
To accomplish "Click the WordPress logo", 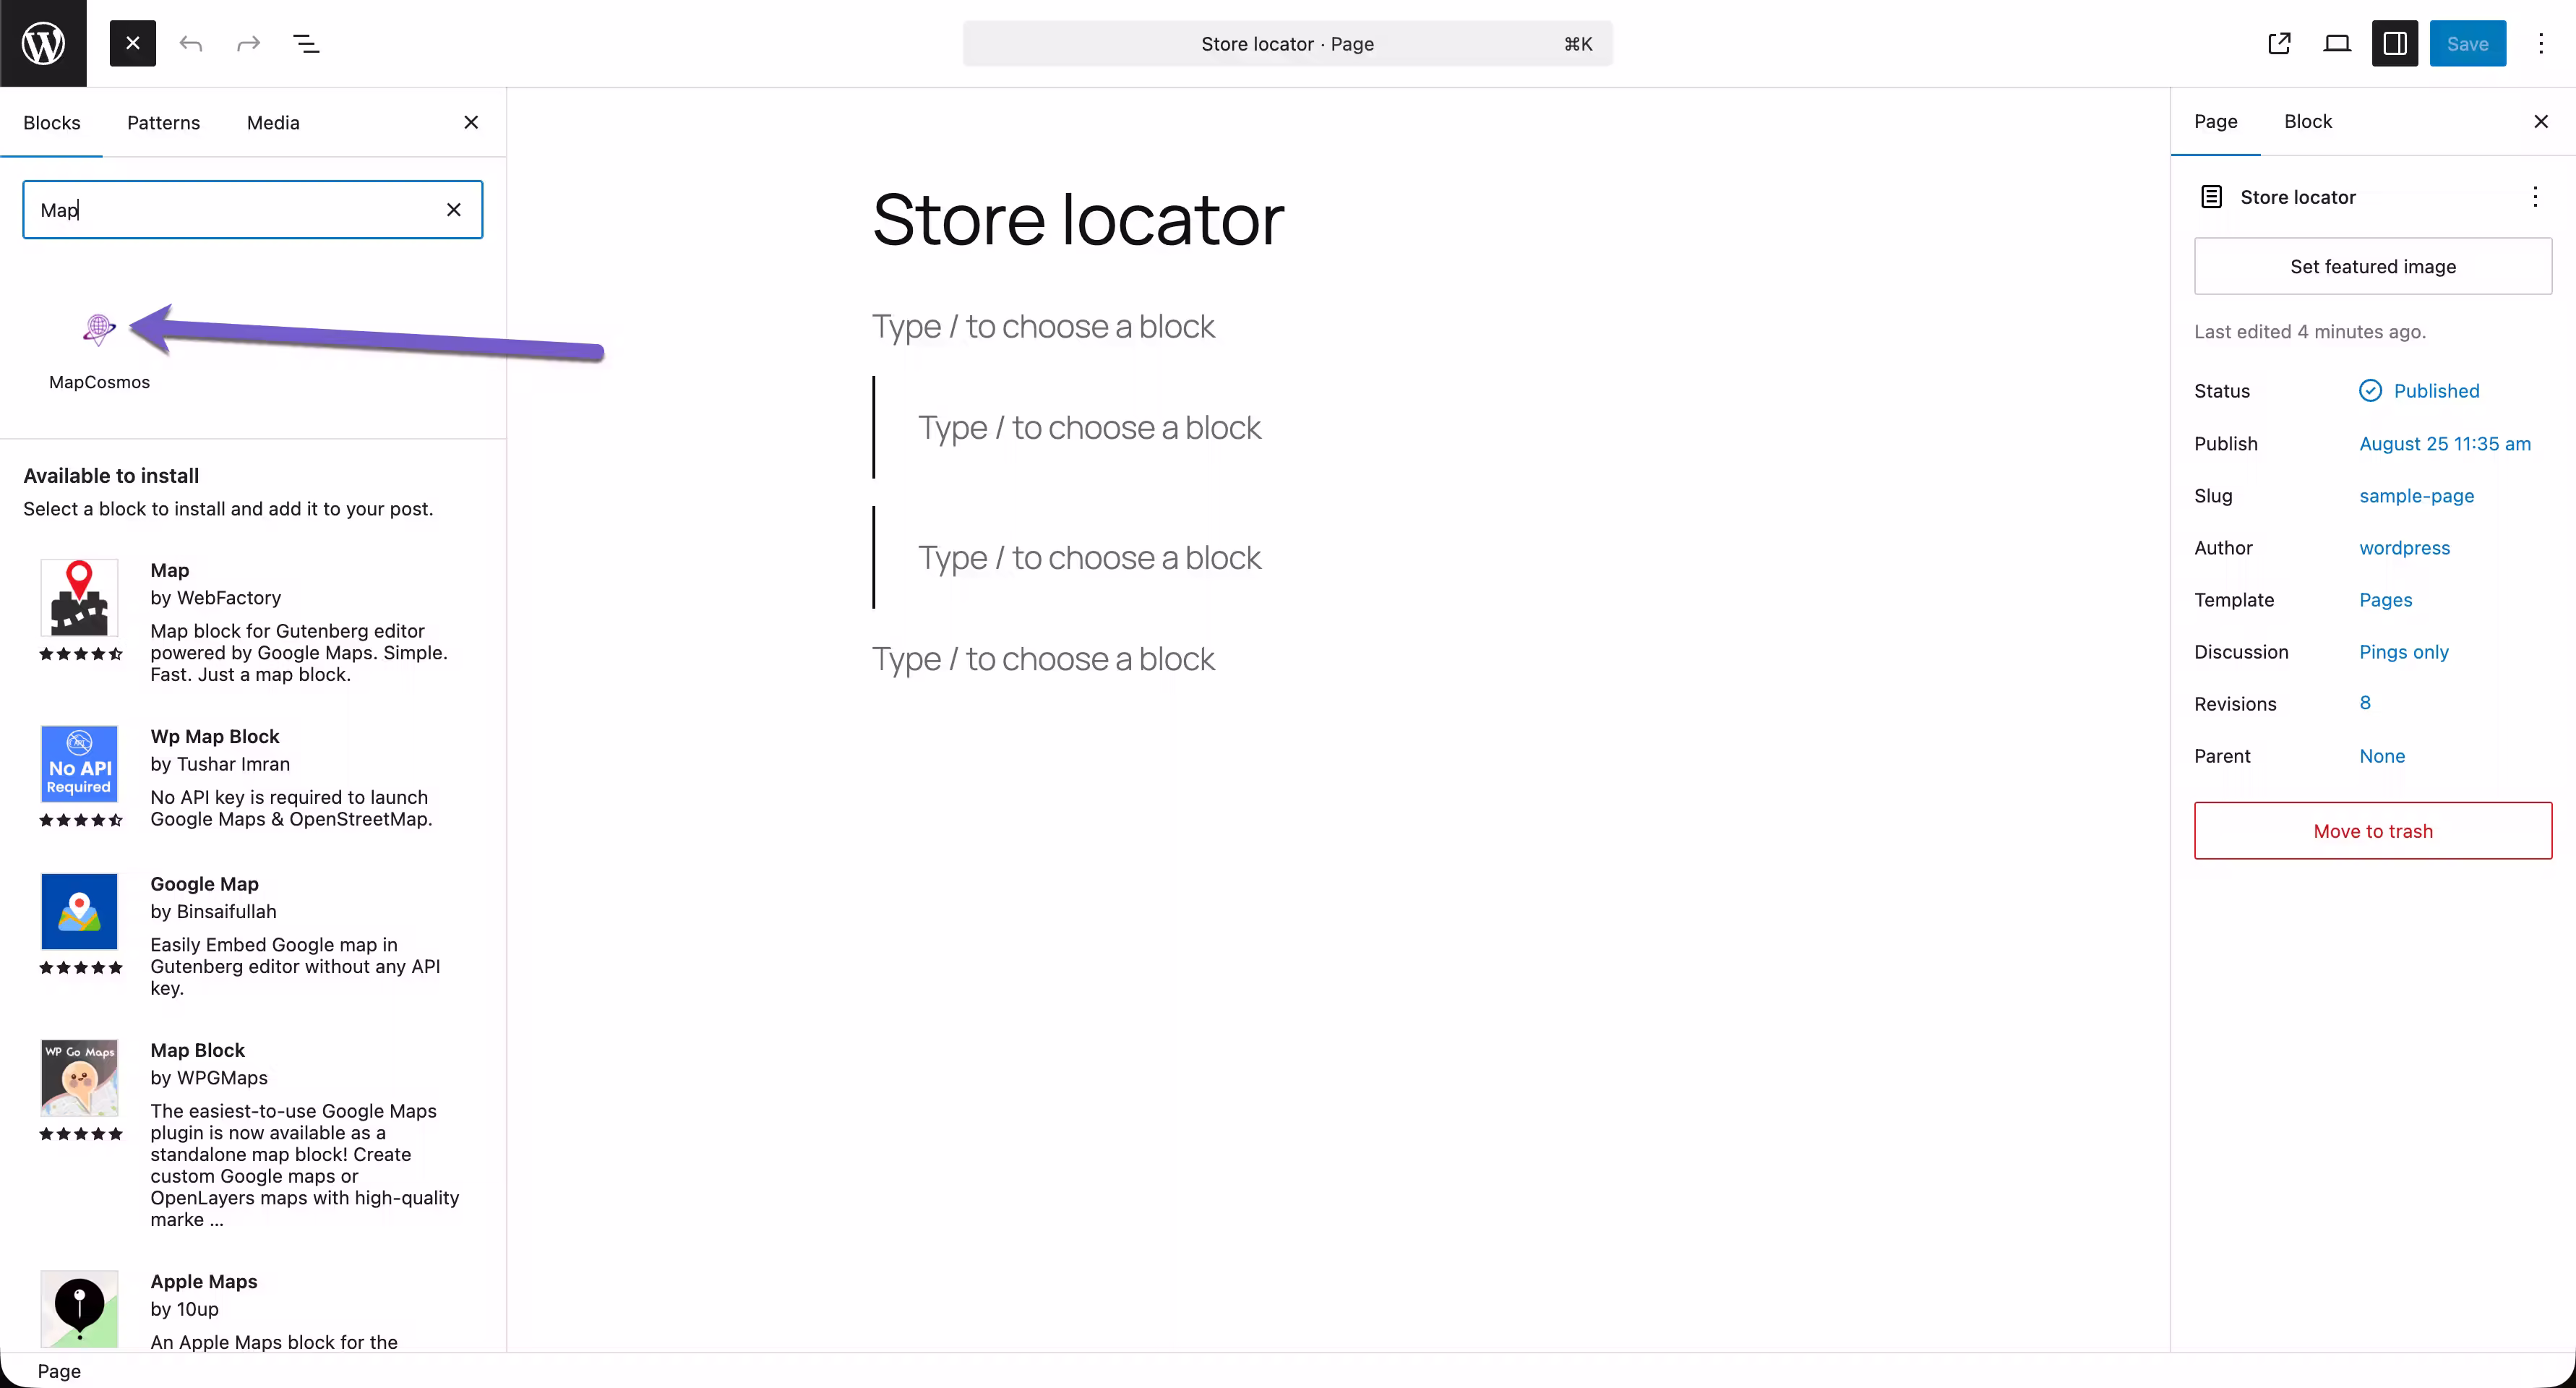I will coord(42,43).
